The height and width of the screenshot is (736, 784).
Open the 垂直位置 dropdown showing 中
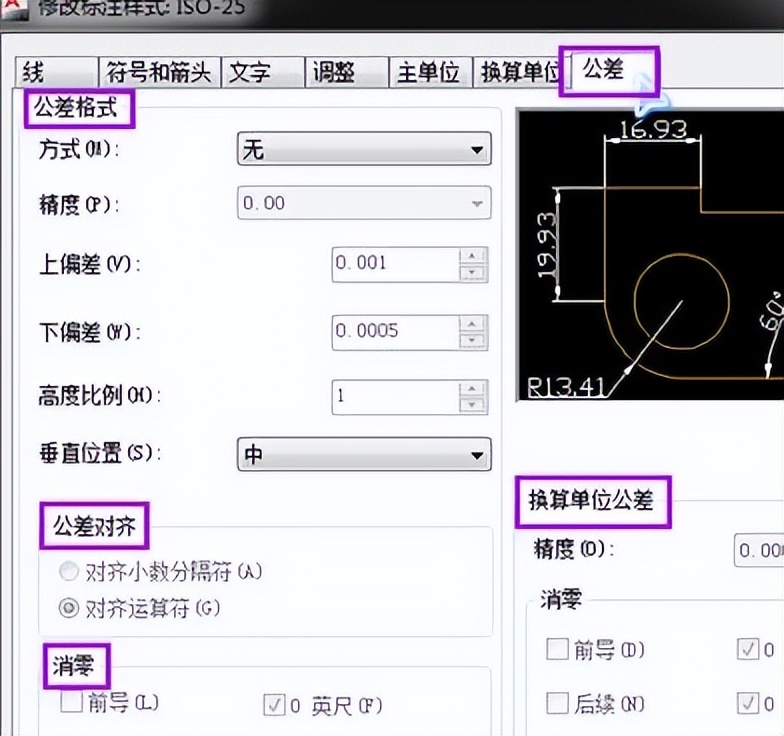364,454
